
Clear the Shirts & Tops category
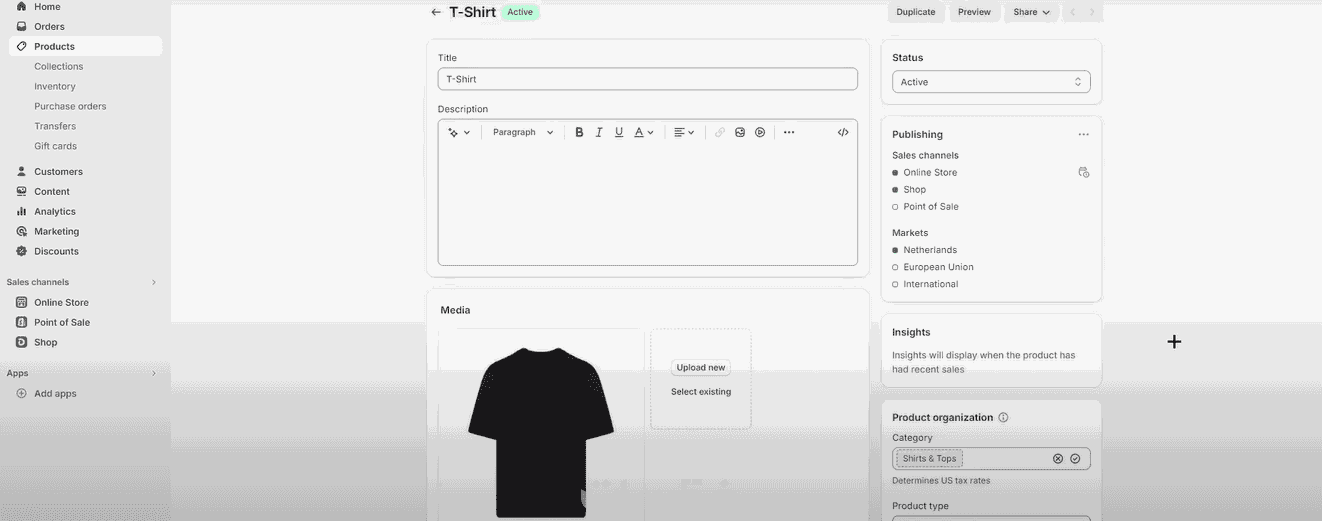pyautogui.click(x=1058, y=459)
